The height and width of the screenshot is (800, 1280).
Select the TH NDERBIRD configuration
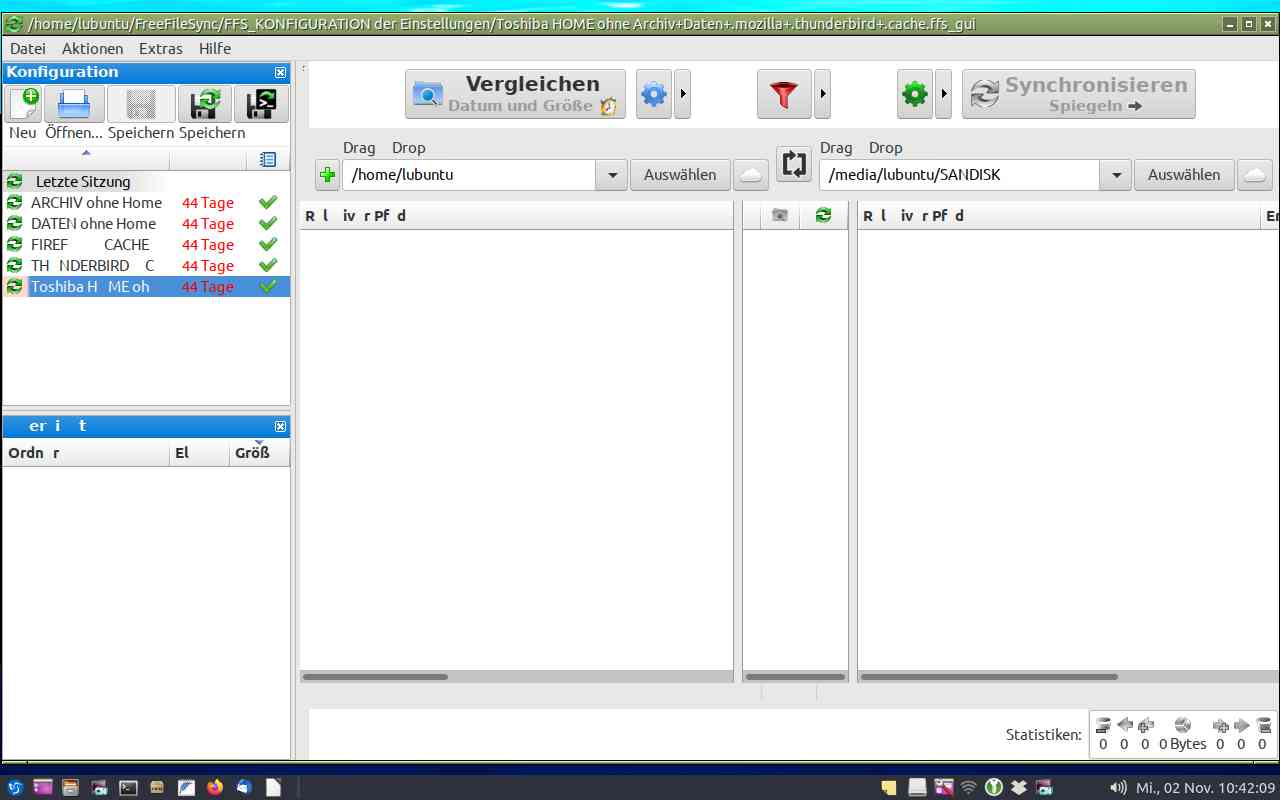[146, 266]
